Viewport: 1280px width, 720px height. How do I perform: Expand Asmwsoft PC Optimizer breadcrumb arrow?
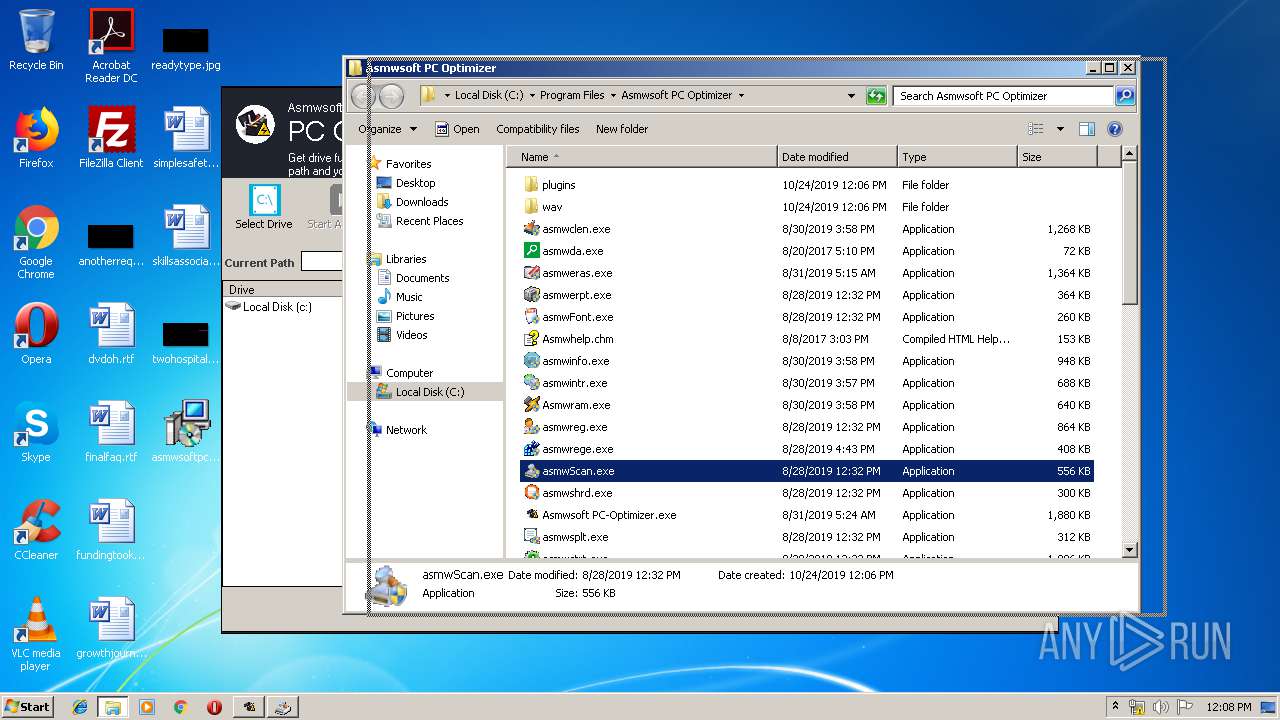(741, 96)
